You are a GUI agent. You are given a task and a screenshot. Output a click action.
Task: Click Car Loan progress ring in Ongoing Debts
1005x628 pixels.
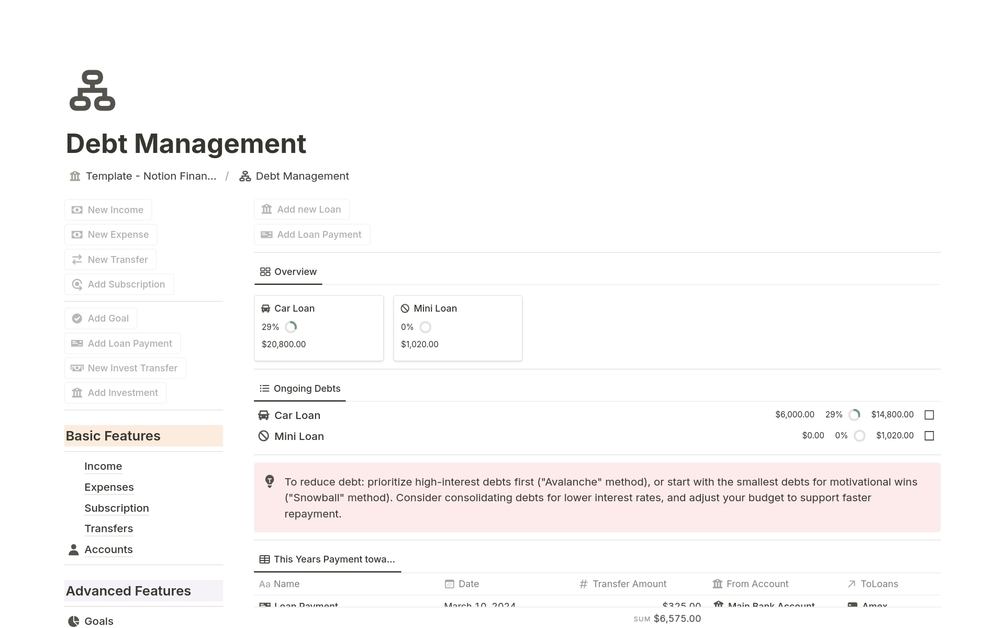point(854,415)
